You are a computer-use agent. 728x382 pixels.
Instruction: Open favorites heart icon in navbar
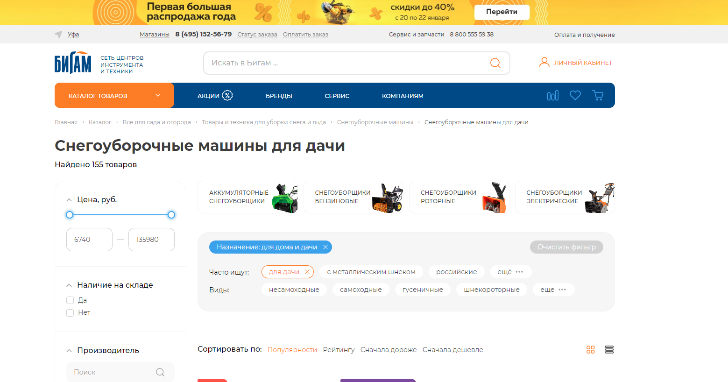coord(575,96)
